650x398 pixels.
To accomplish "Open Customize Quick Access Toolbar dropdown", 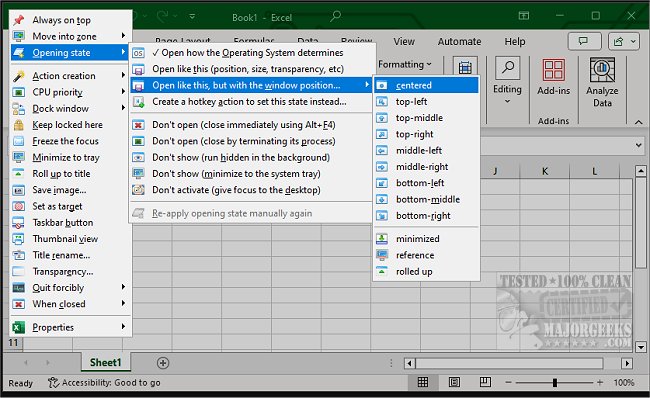I will tap(192, 17).
